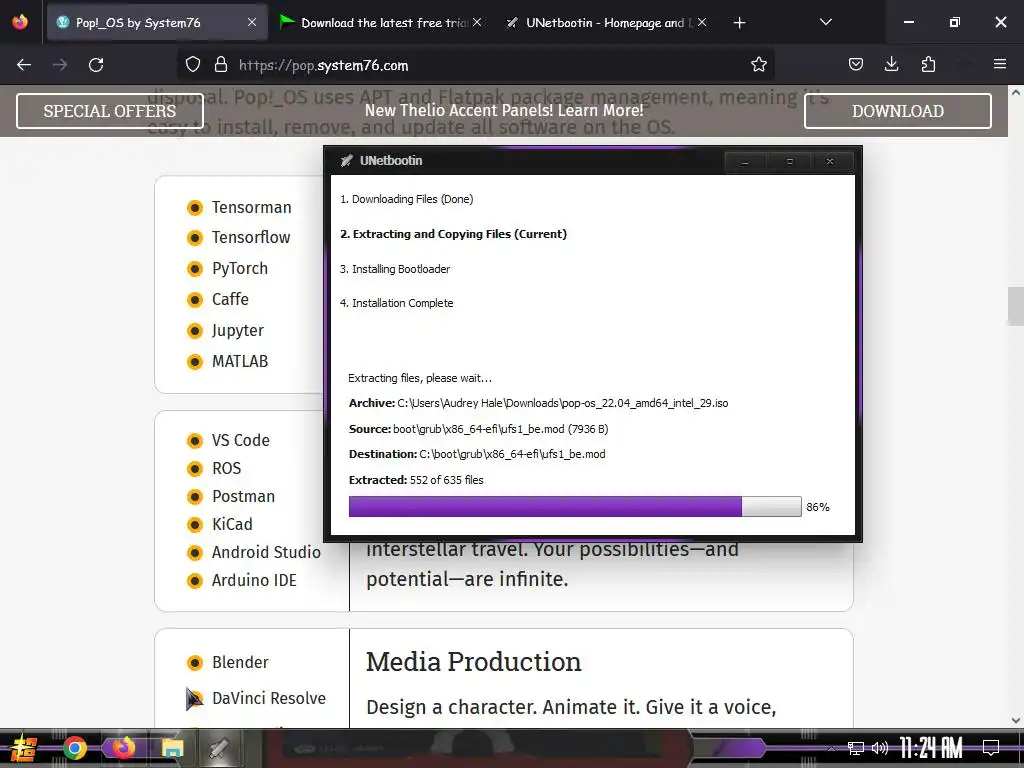1024x768 pixels.
Task: Go back to the previous page
Action: coord(24,65)
